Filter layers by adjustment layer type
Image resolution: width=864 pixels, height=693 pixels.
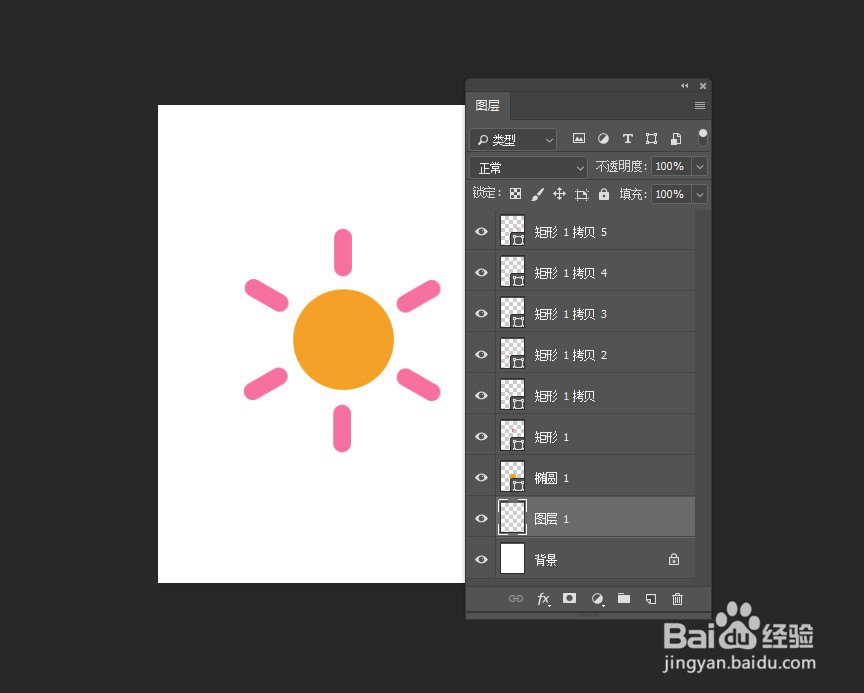pyautogui.click(x=603, y=138)
